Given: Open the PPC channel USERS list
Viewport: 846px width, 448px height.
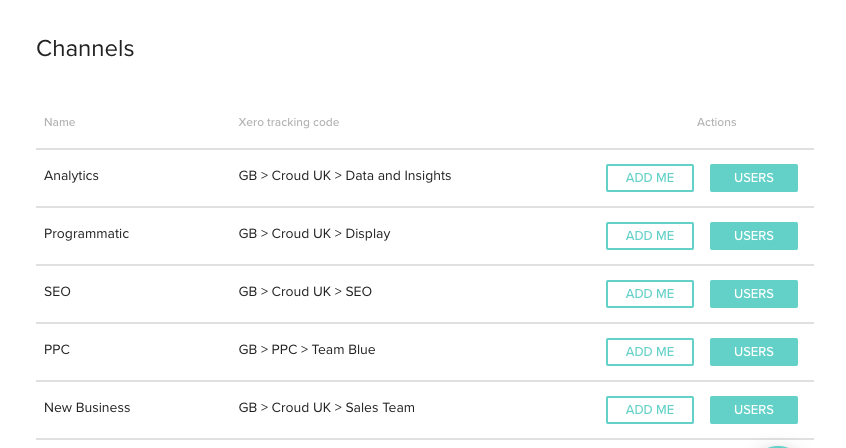Looking at the screenshot, I should (x=753, y=352).
